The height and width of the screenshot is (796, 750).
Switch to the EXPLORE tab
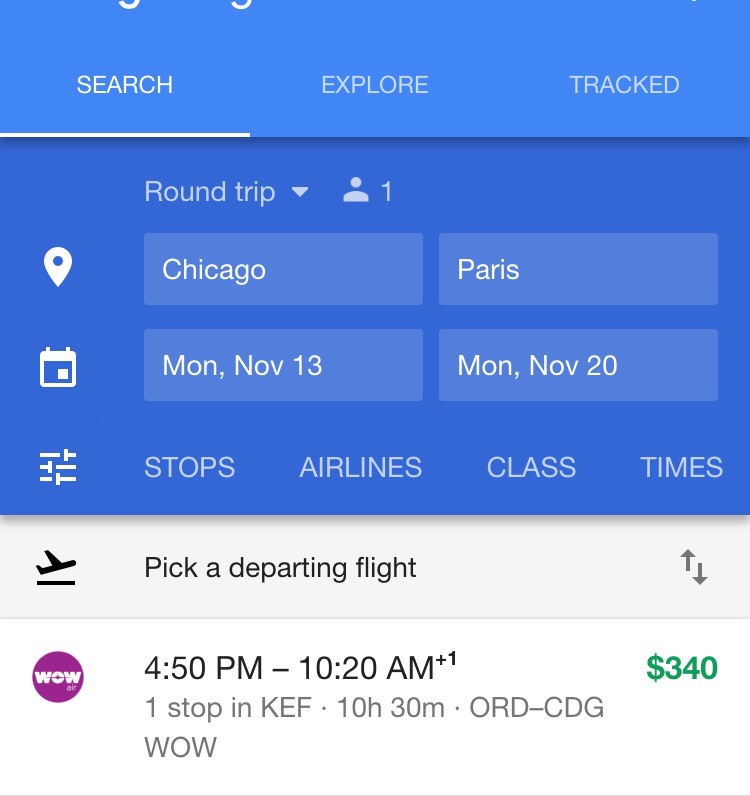[375, 85]
